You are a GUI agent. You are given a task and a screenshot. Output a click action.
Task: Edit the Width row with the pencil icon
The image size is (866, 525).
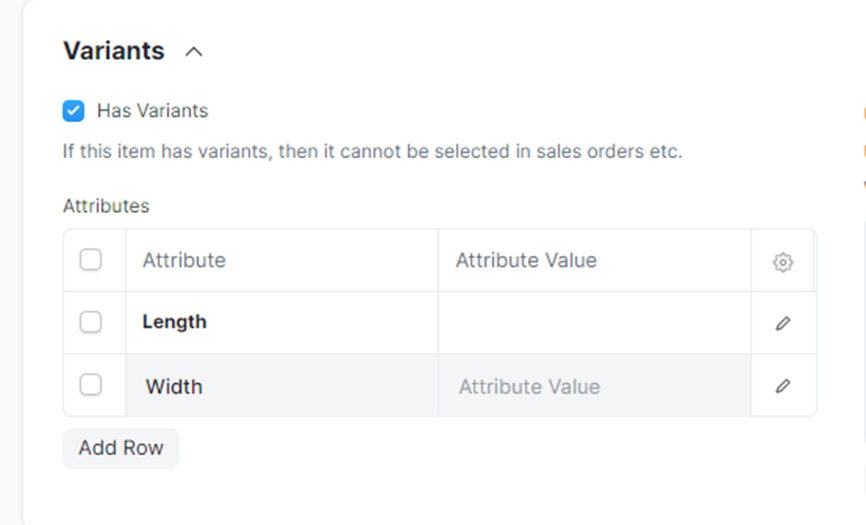click(x=783, y=386)
